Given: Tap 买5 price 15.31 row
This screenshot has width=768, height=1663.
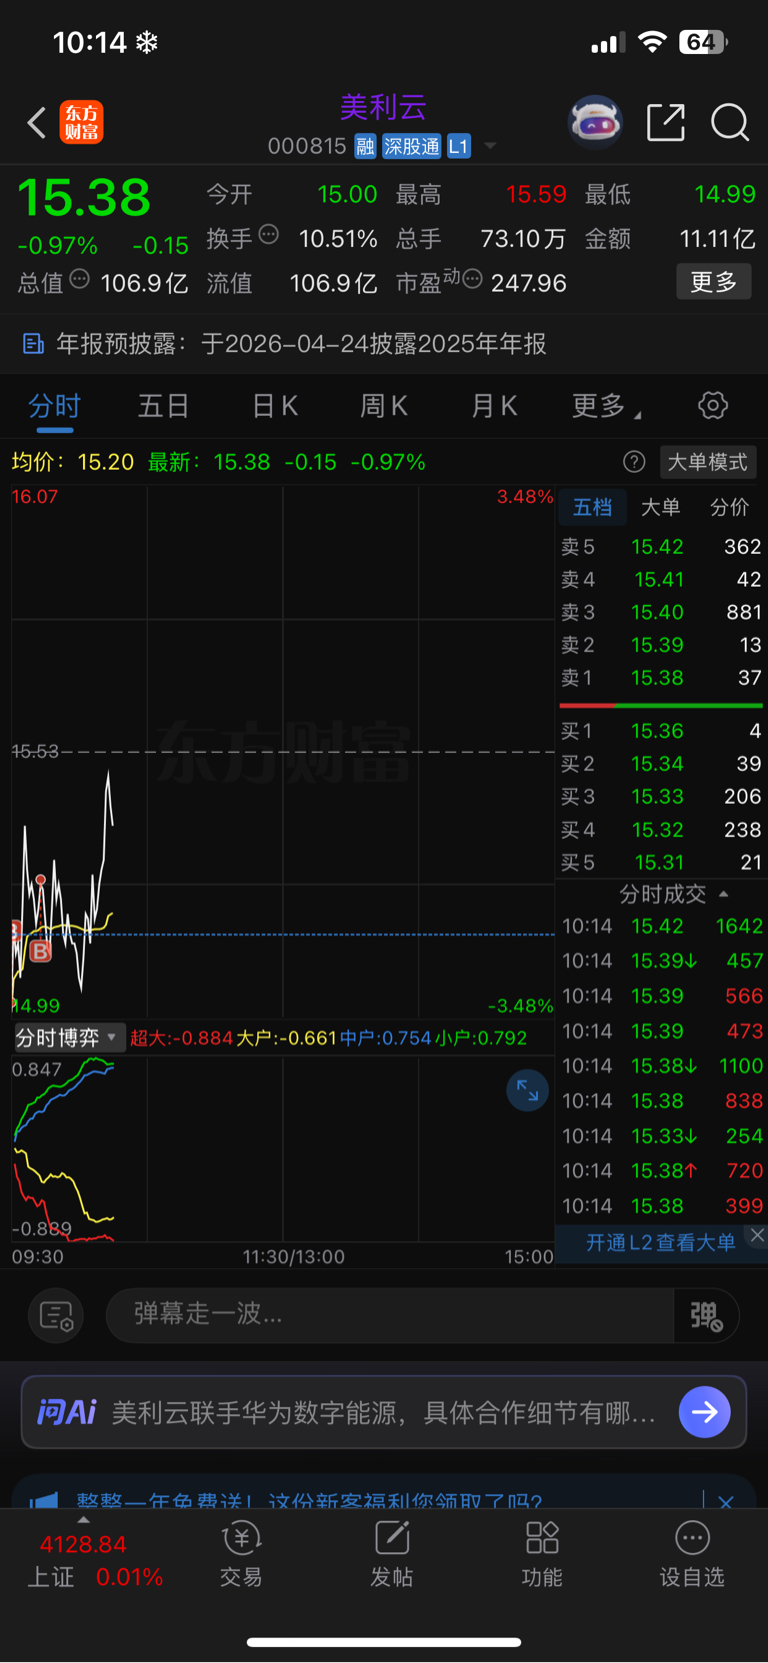Looking at the screenshot, I should [661, 862].
